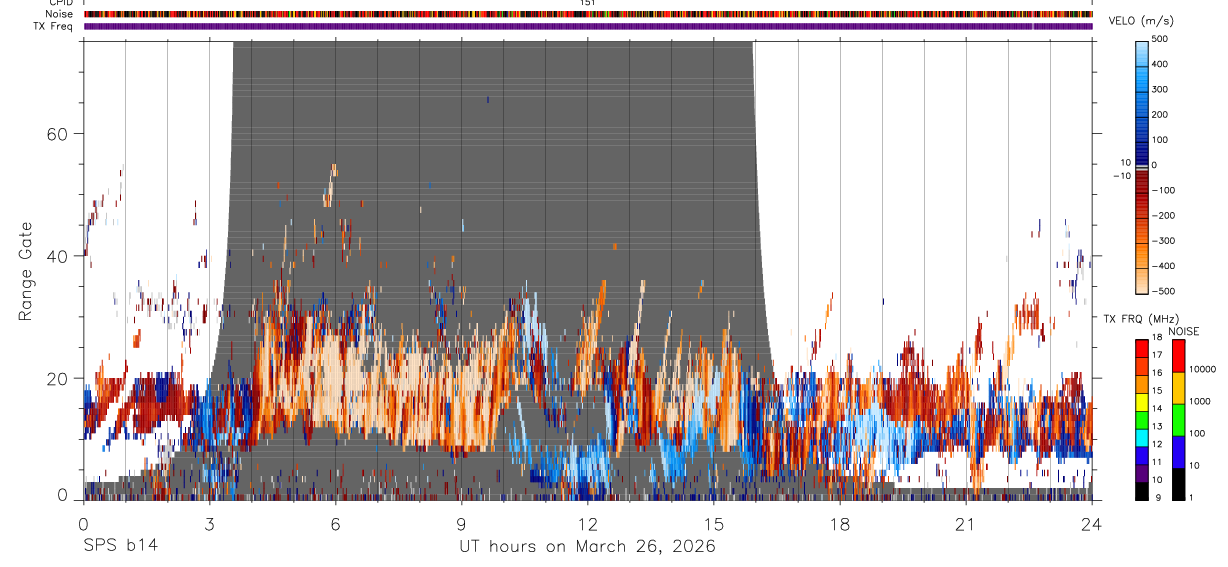Pick the purple swatch in TX FRQ legend
1228x567 pixels.
pyautogui.click(x=1142, y=473)
